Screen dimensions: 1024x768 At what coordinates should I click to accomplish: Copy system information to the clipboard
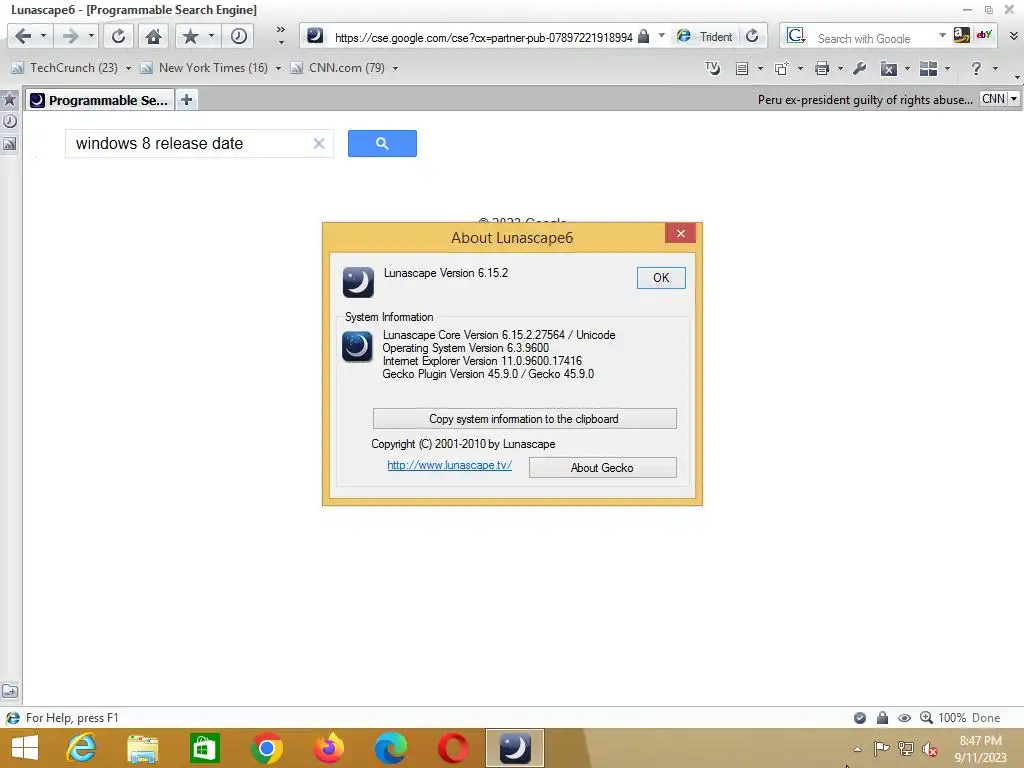click(x=524, y=419)
